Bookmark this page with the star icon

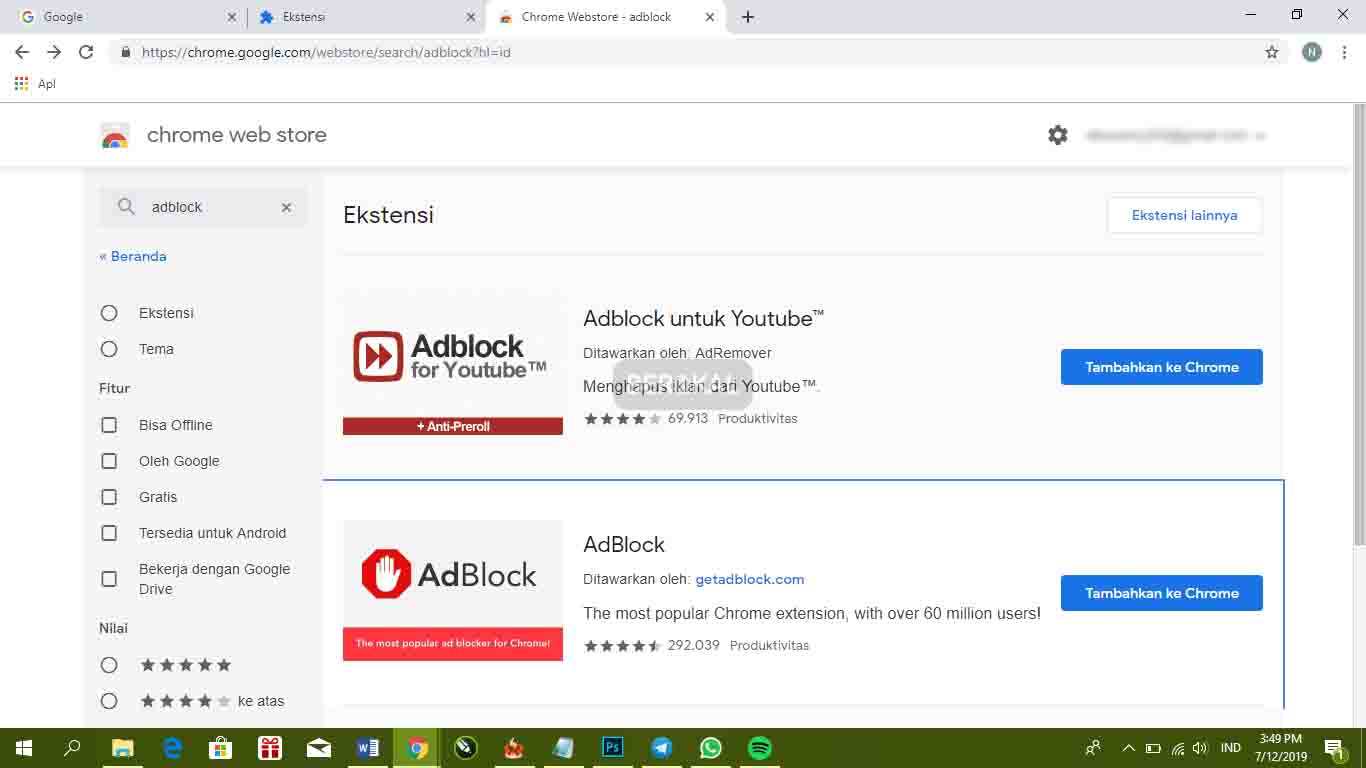[x=1272, y=52]
